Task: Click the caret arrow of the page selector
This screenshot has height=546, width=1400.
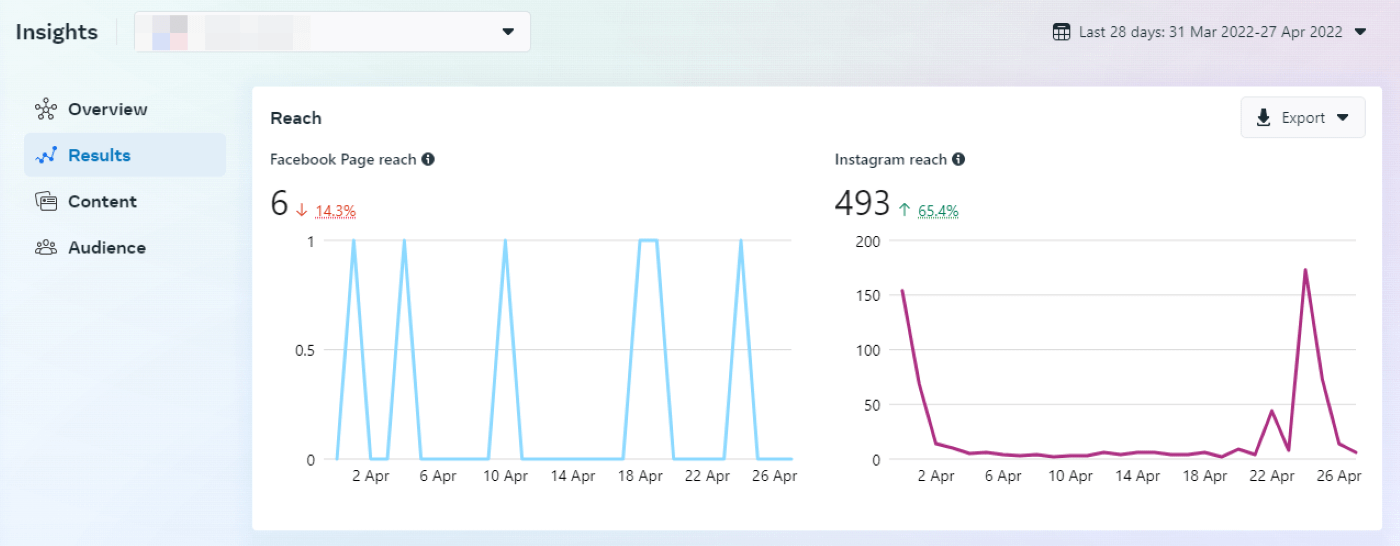Action: pos(508,32)
